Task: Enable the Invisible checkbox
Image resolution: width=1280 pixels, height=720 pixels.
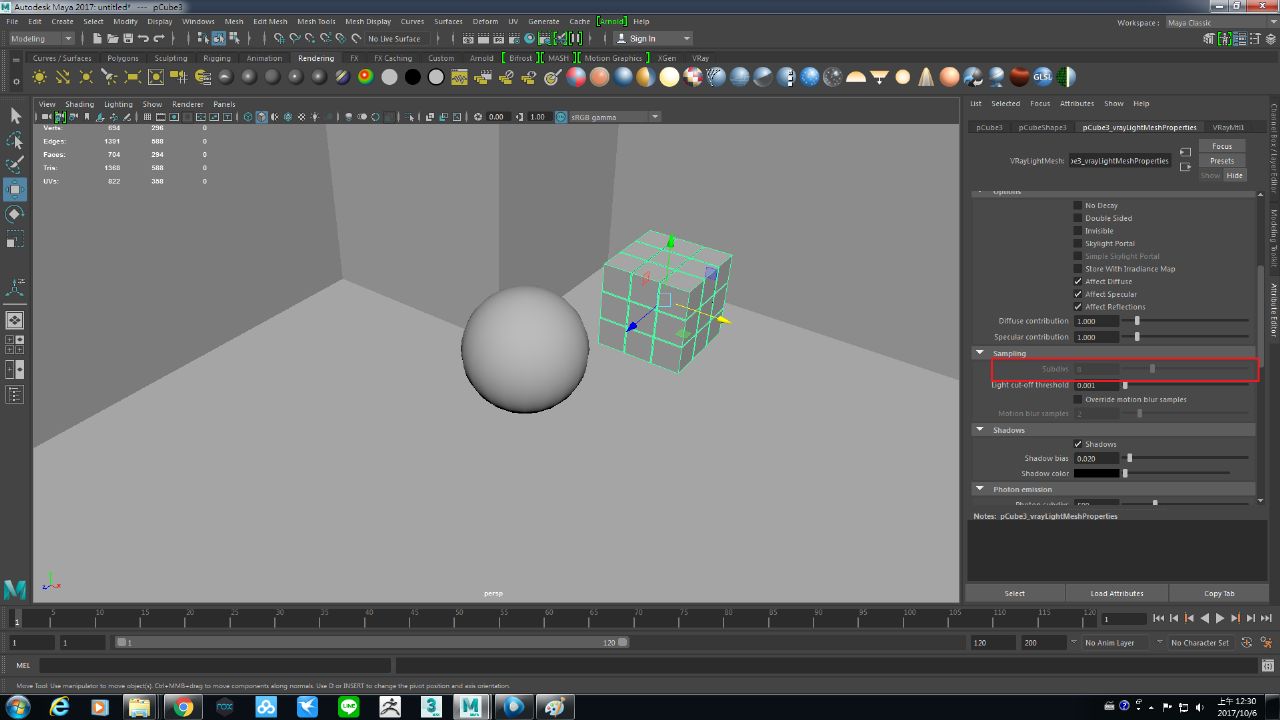Action: tap(1078, 231)
